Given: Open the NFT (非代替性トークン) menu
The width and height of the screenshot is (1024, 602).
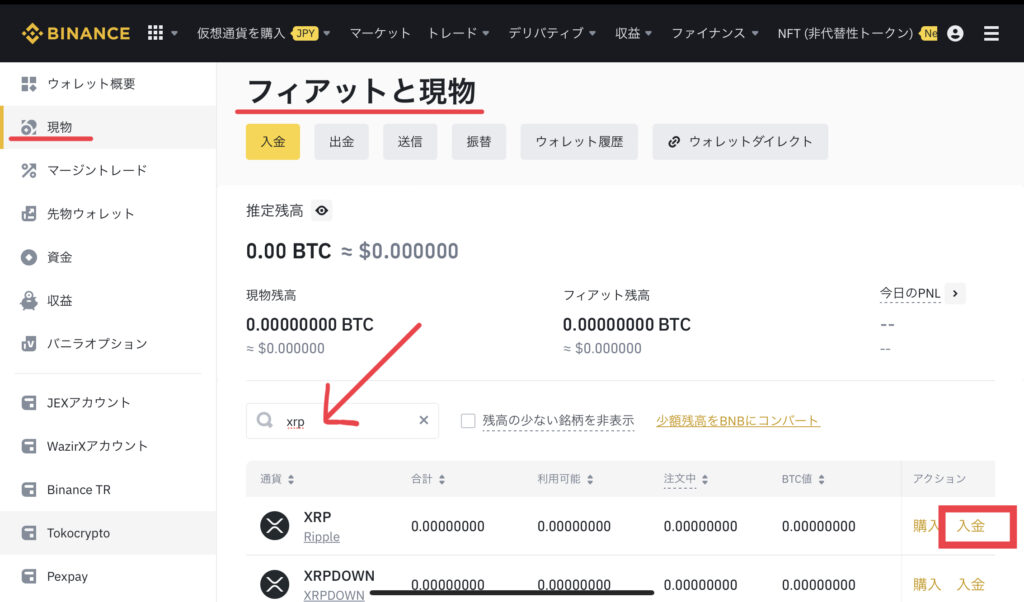Looking at the screenshot, I should [x=845, y=33].
